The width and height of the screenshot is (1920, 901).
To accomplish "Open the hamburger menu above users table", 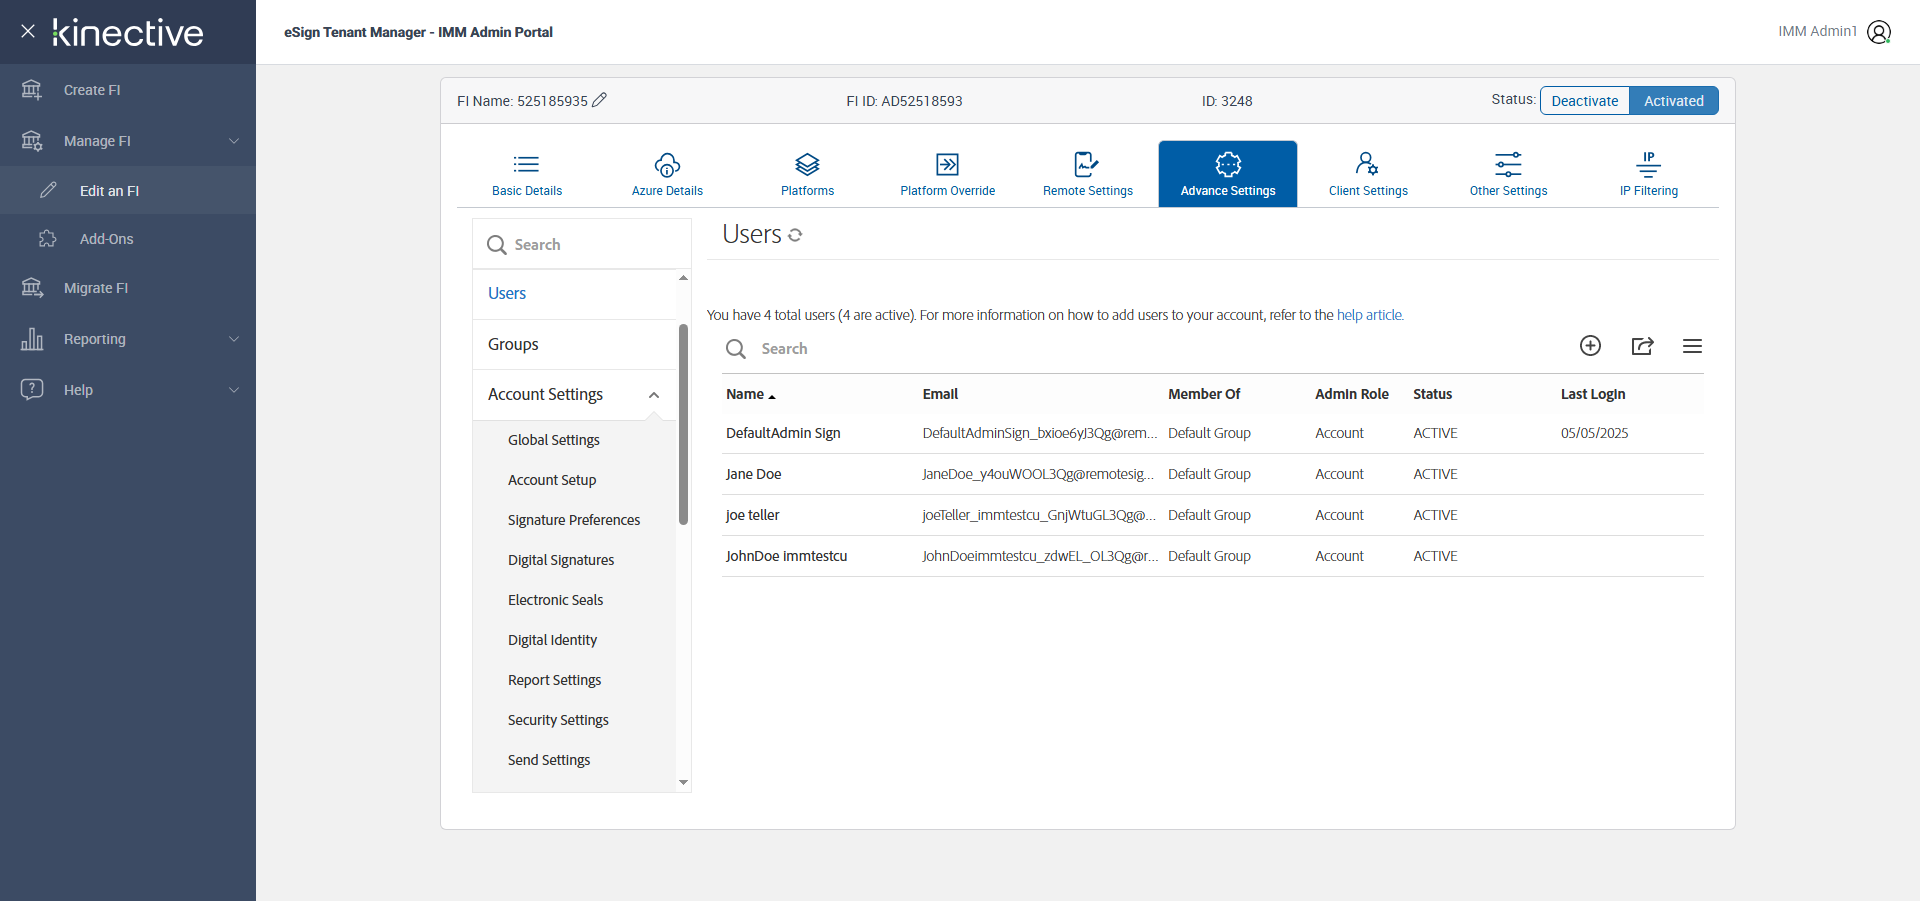I will click(x=1692, y=346).
